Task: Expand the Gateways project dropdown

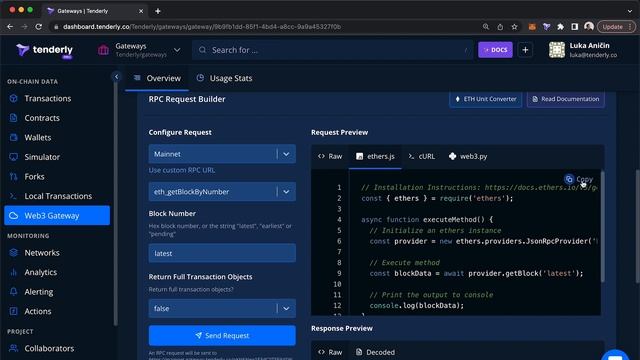Action: (177, 50)
